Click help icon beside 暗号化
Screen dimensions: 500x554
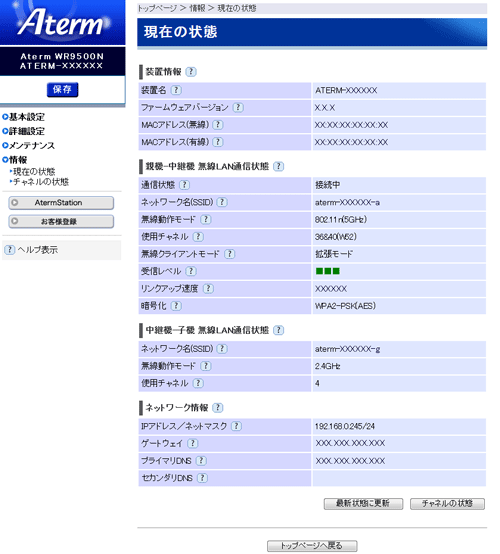176,306
